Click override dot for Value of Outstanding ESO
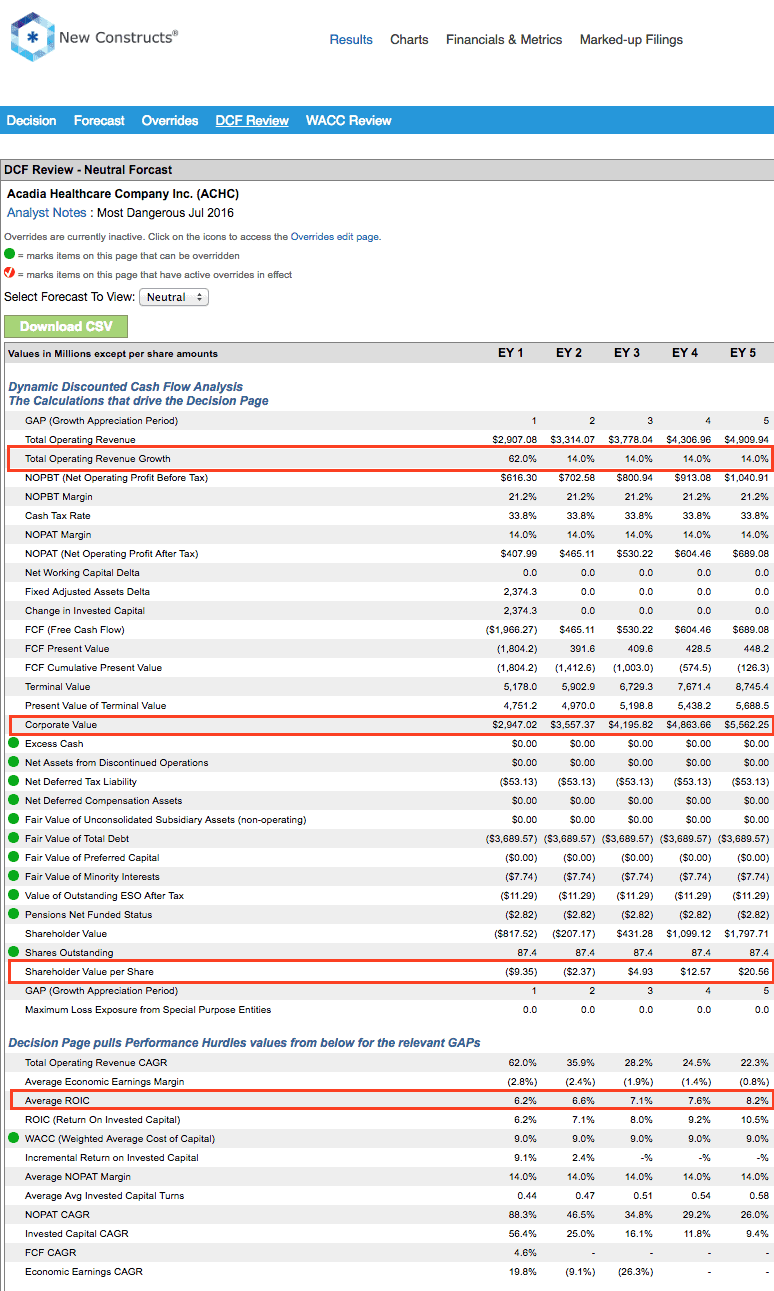The height and width of the screenshot is (1291, 774). [x=14, y=895]
